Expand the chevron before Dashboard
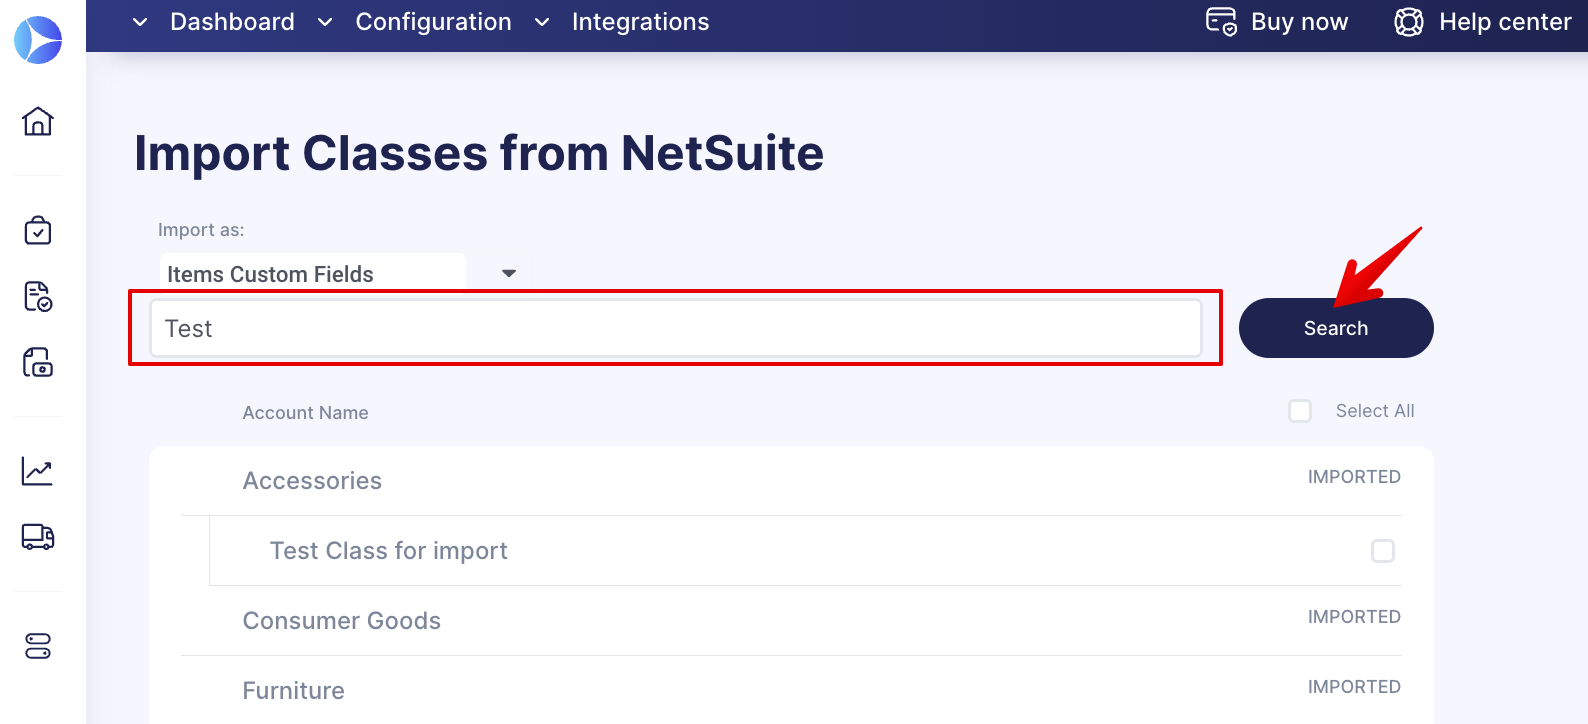Viewport: 1588px width, 724px height. tap(140, 22)
